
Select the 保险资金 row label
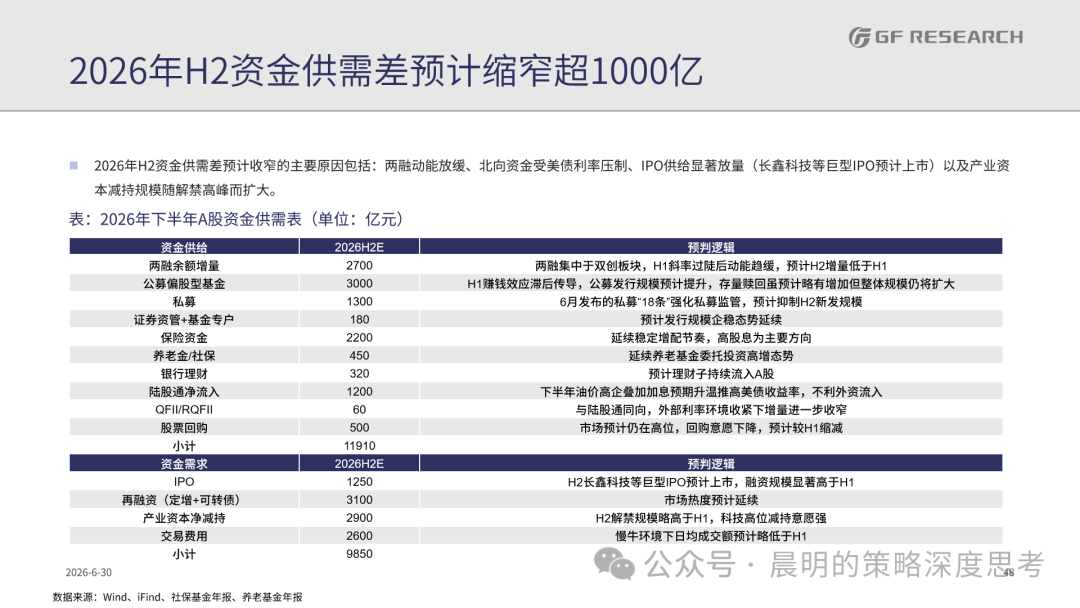[x=184, y=337]
